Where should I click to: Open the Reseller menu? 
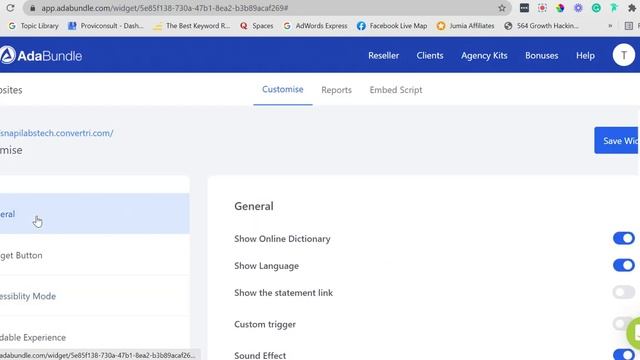coord(383,56)
